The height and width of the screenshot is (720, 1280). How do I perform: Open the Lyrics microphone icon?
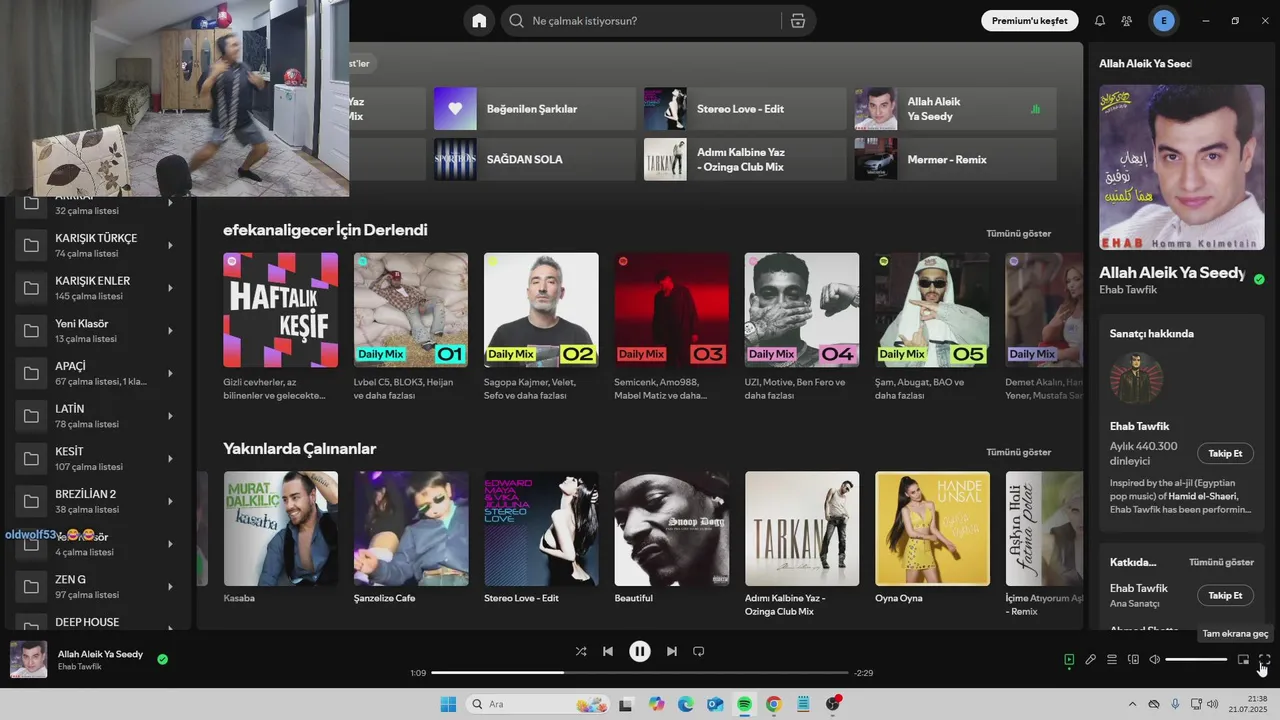pyautogui.click(x=1091, y=660)
